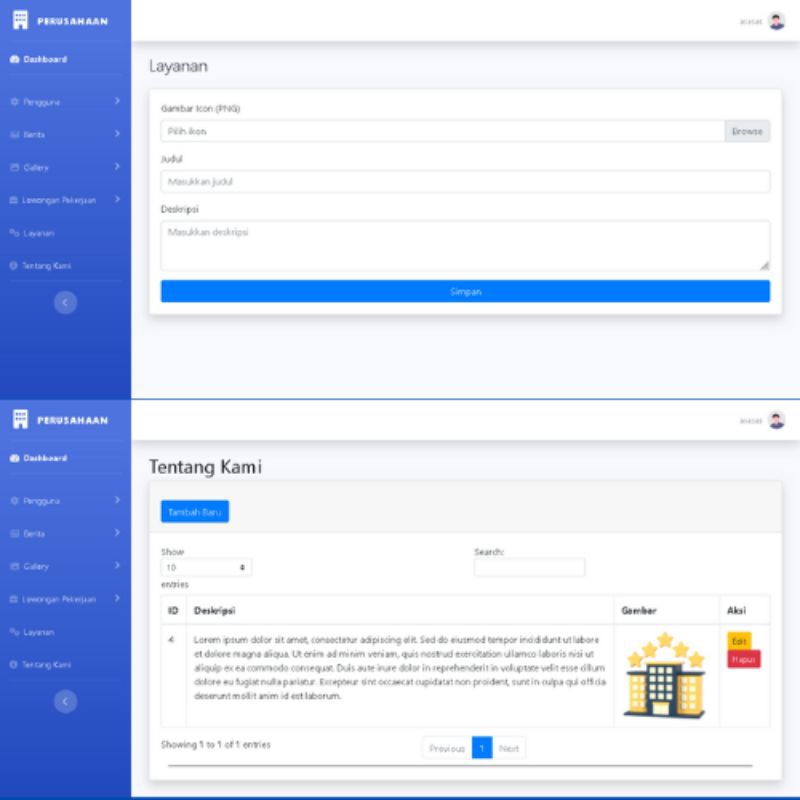Sort by the Gambar column header

coord(667,610)
